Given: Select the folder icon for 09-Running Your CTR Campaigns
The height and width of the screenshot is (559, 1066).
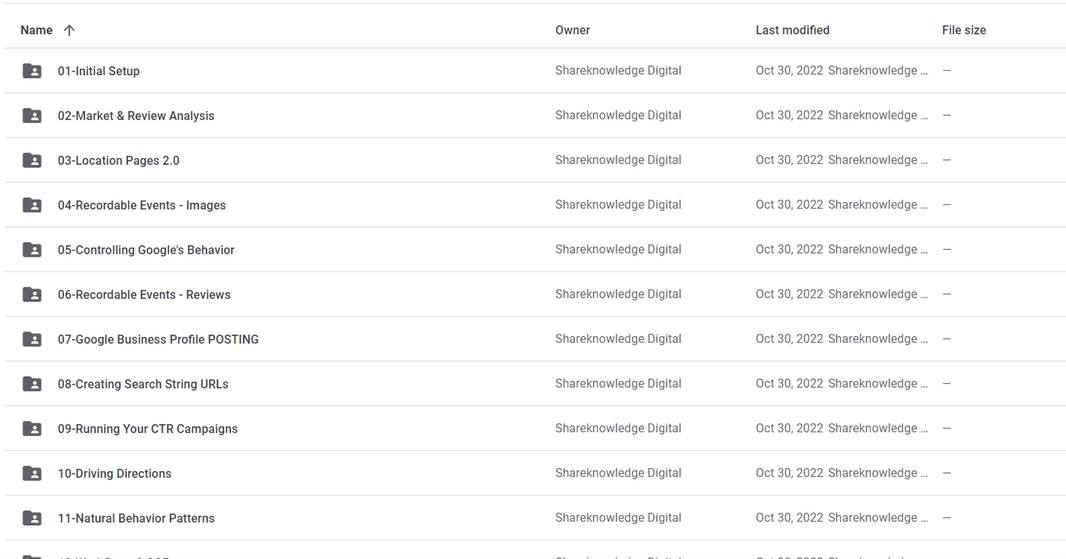Looking at the screenshot, I should 32,428.
